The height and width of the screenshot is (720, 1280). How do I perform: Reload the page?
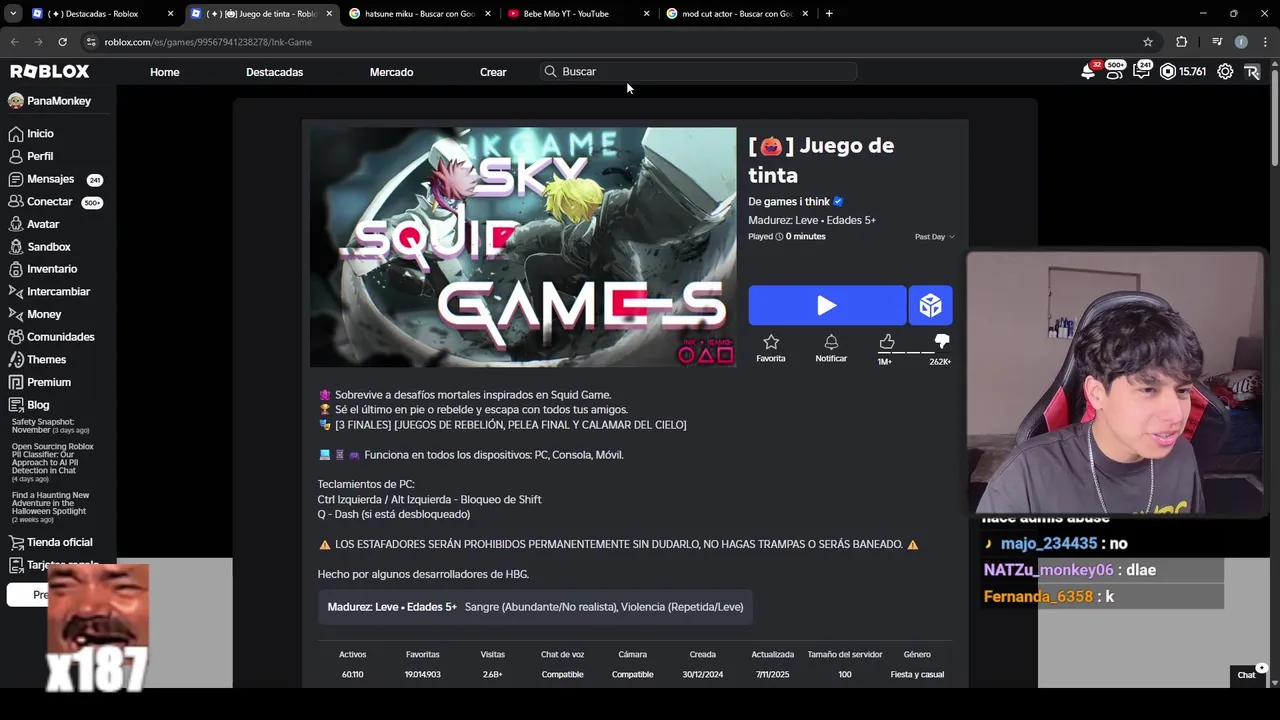coord(62,42)
